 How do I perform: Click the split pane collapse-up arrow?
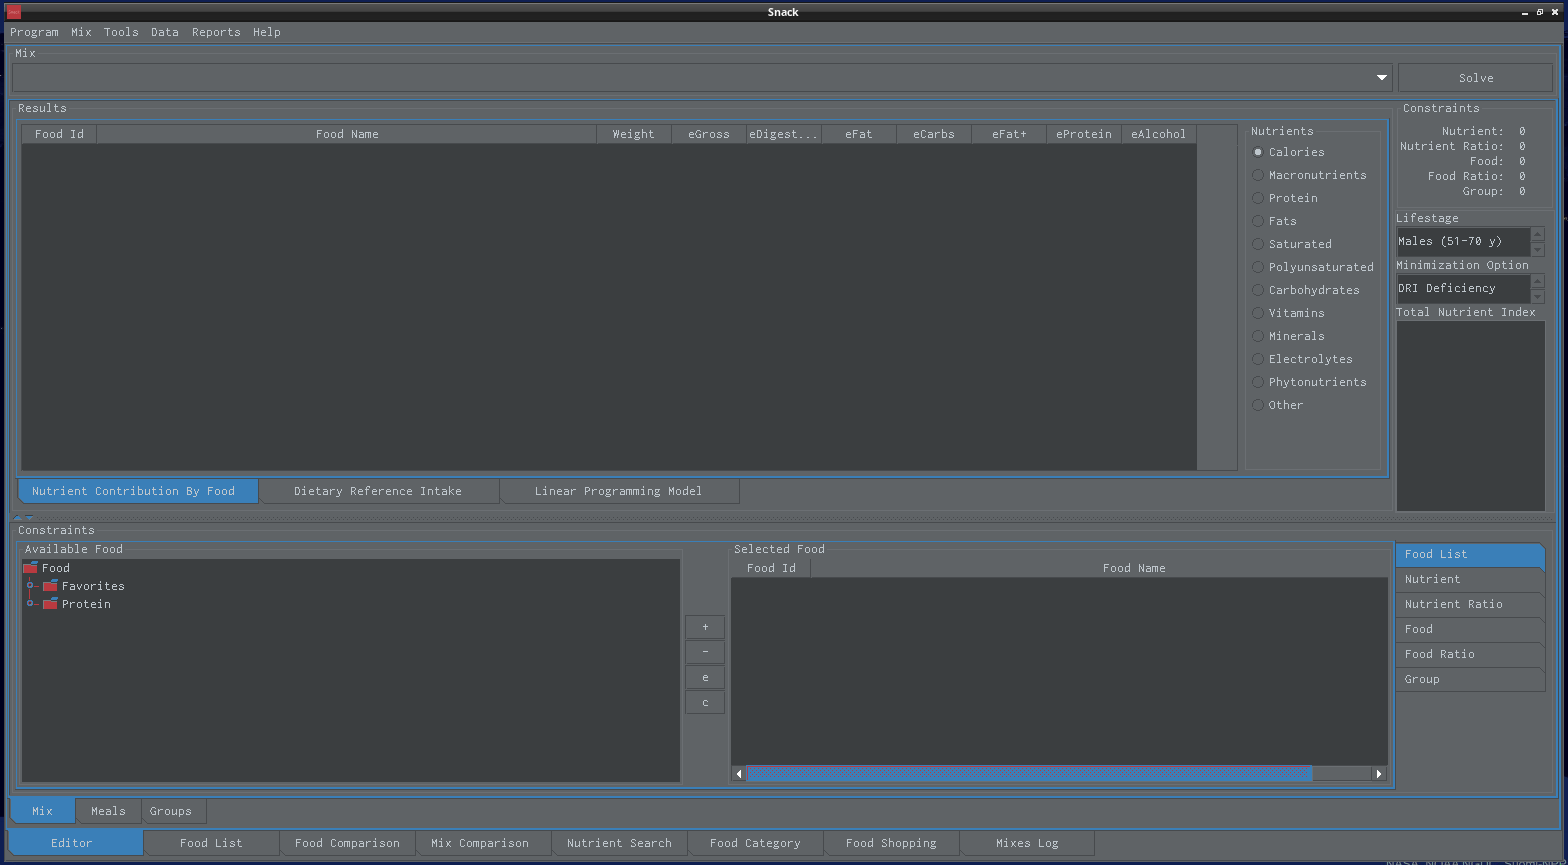click(17, 517)
